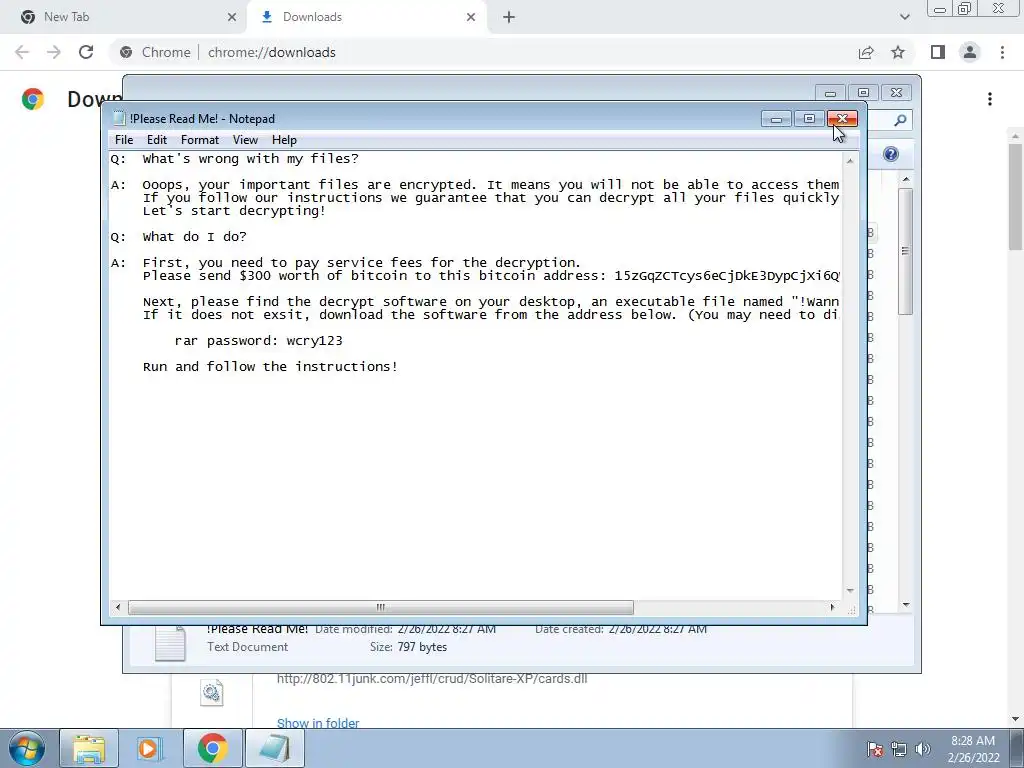Click the Notepad title bar document icon
Image resolution: width=1024 pixels, height=768 pixels.
coord(119,118)
